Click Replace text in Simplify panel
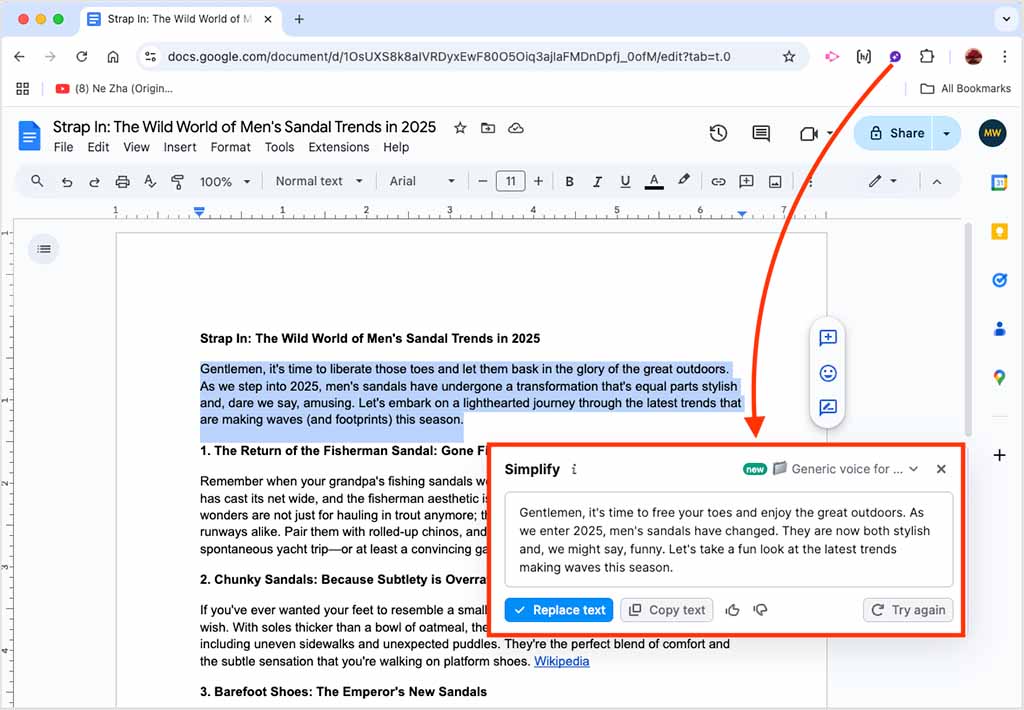Image resolution: width=1024 pixels, height=710 pixels. [x=559, y=610]
